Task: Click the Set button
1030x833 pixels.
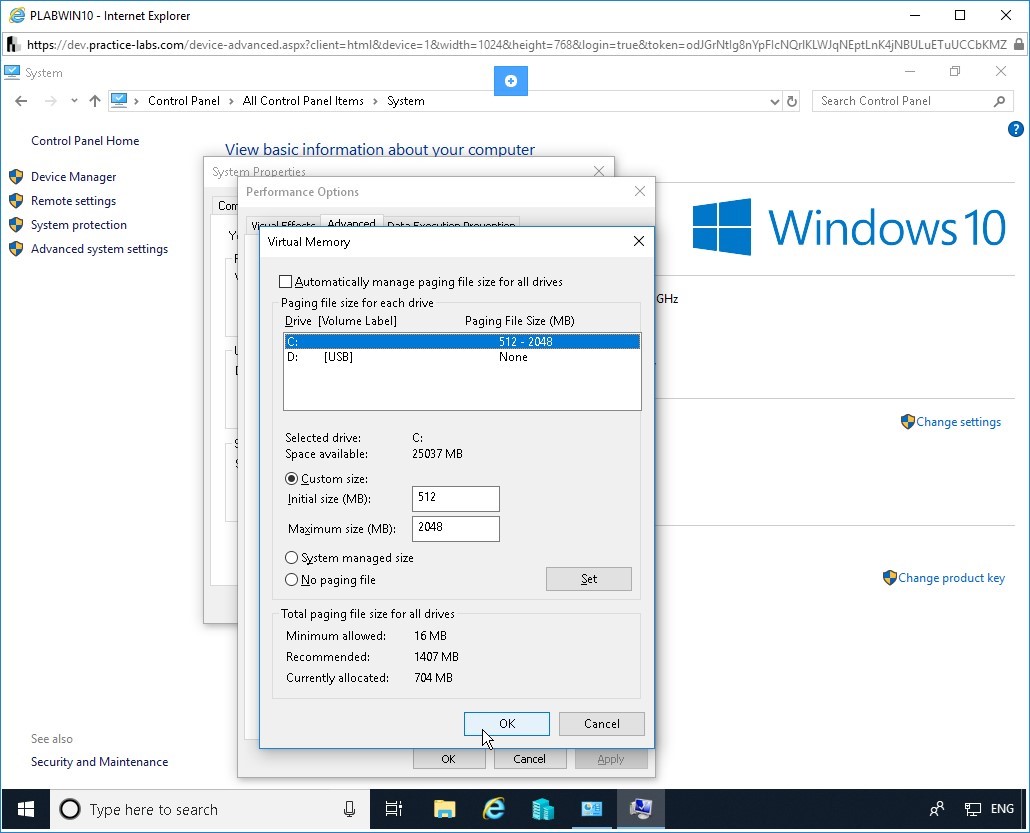Action: pos(589,579)
